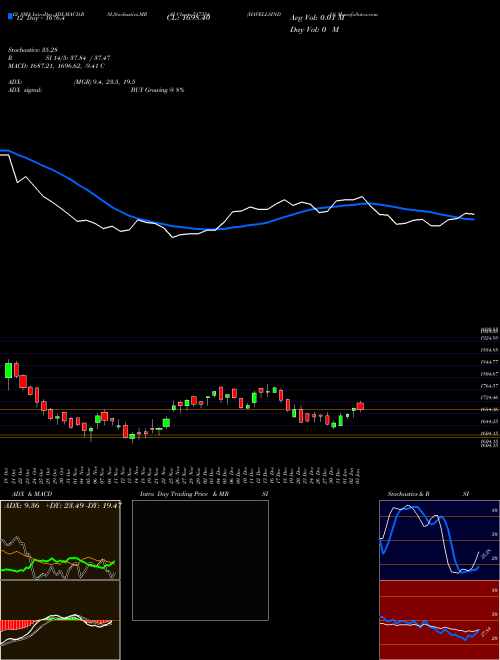This screenshot has width=500, height=660.
Task: Click the 'MACD: 1687.21, 1696.62, -9.41 C' line
Action: [x=56, y=66]
